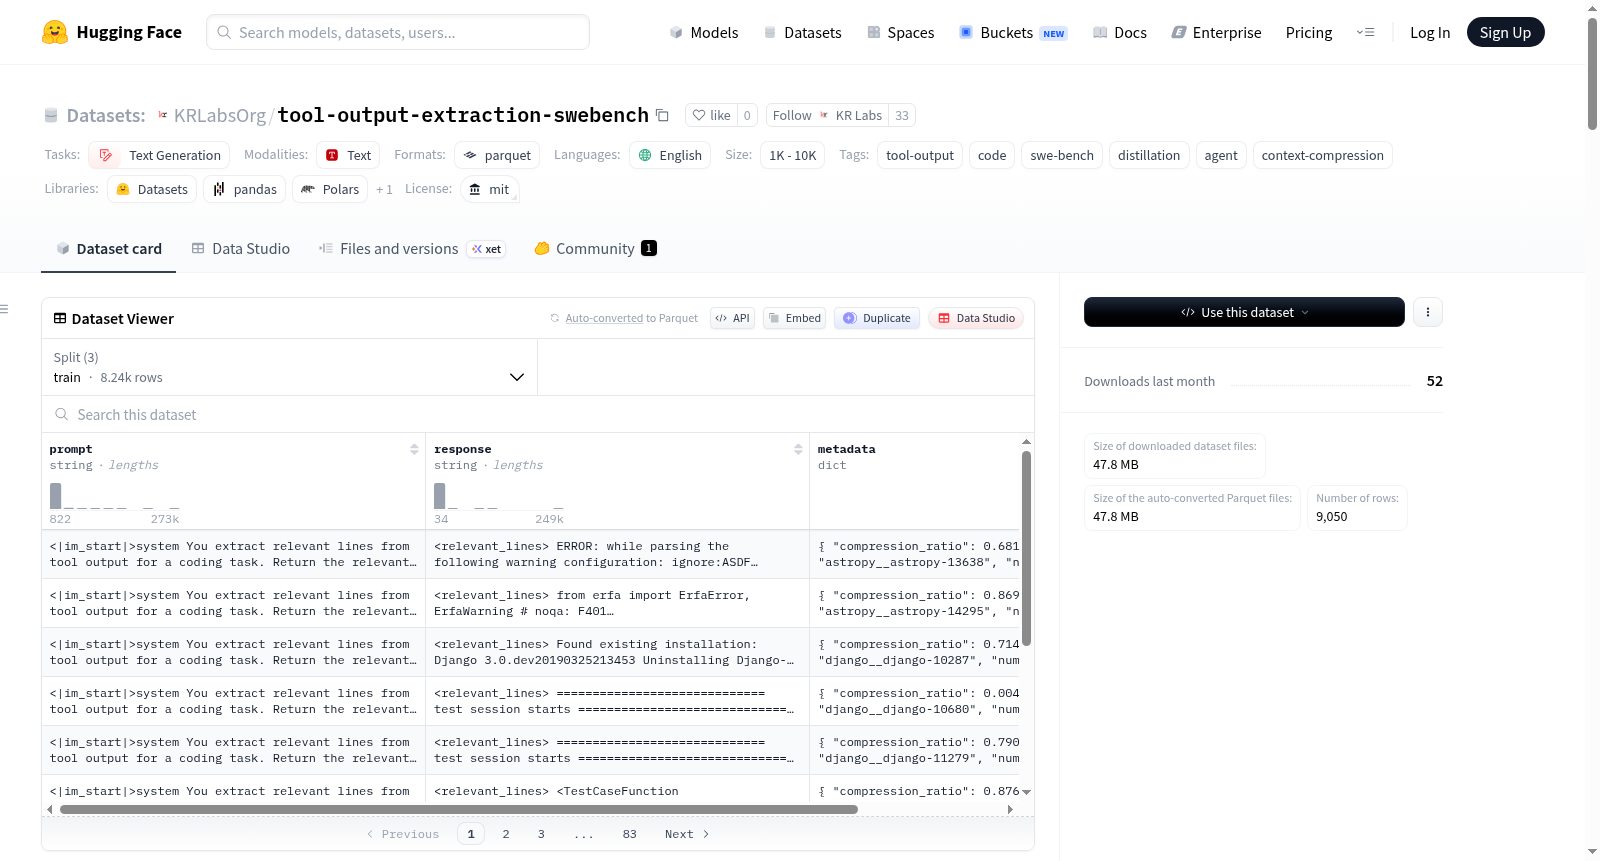The image size is (1600, 861).
Task: Click the response cell 'Found existing installation'
Action: click(617, 652)
